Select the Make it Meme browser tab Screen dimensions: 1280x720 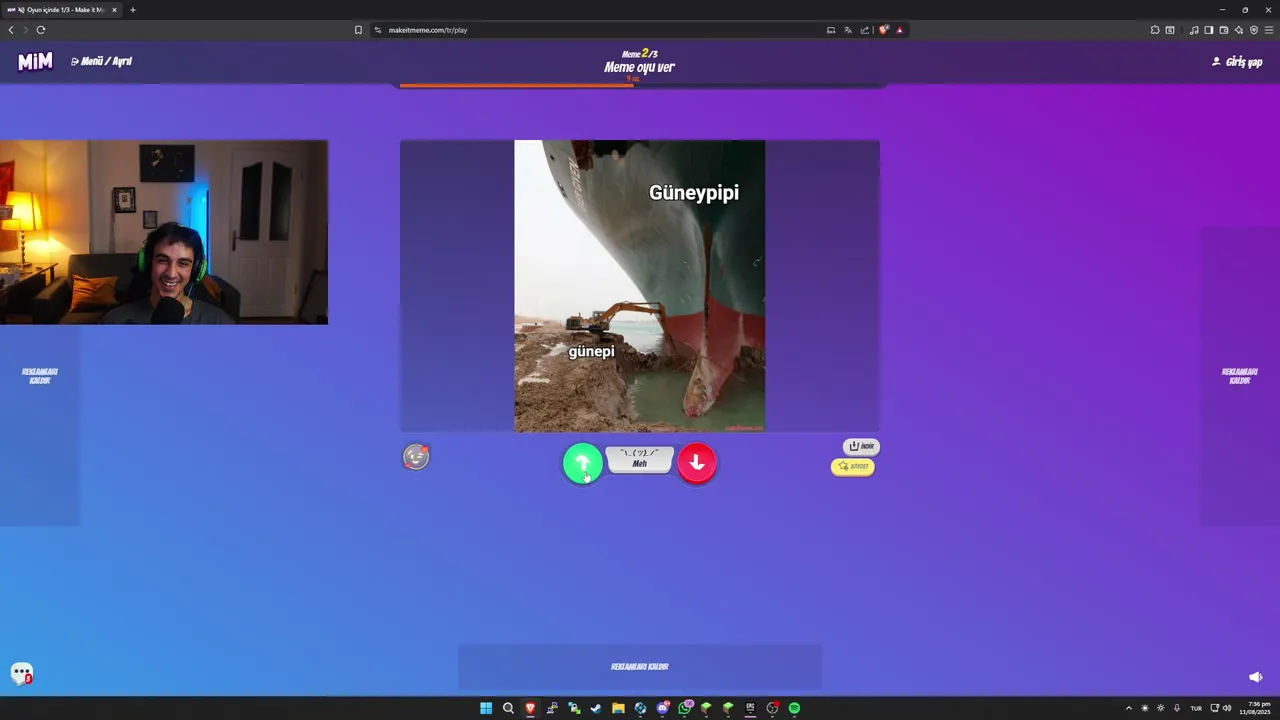60,10
